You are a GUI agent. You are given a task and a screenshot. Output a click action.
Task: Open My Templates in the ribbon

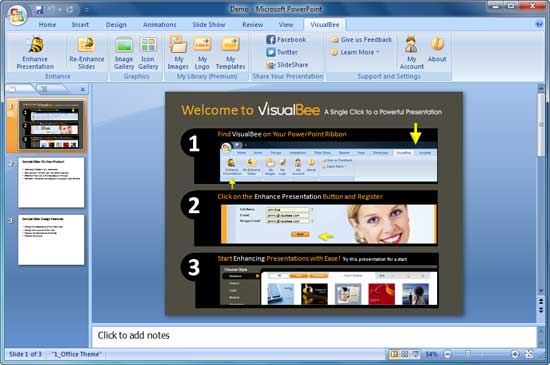tap(230, 53)
